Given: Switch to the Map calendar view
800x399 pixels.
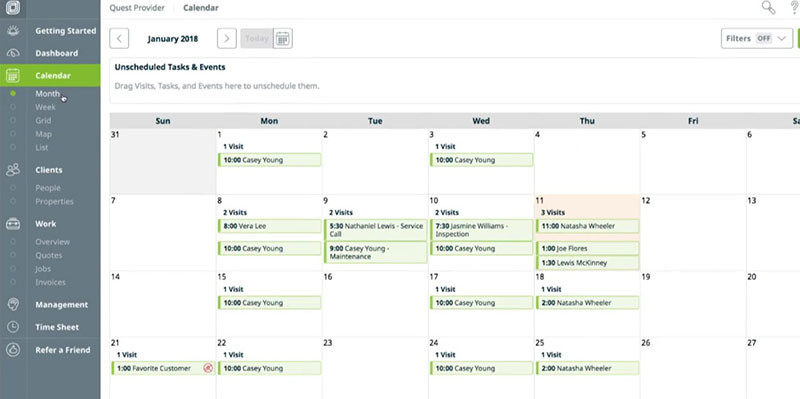Looking at the screenshot, I should (43, 134).
